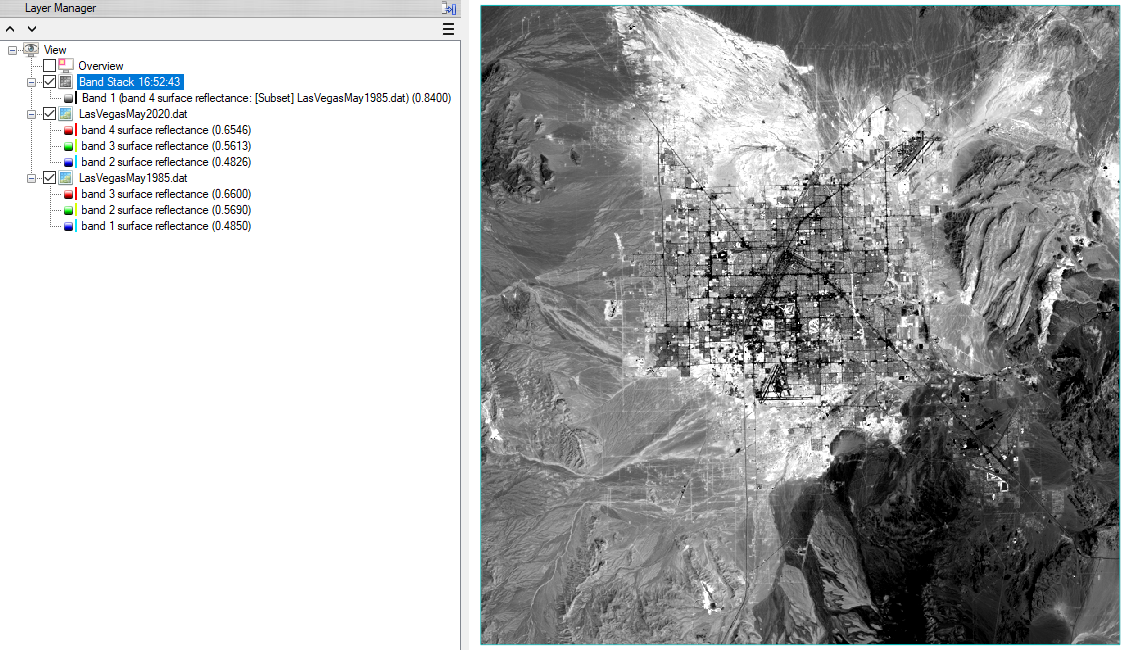Click the LasVegasMay1985.dat raster layer icon

(66, 178)
